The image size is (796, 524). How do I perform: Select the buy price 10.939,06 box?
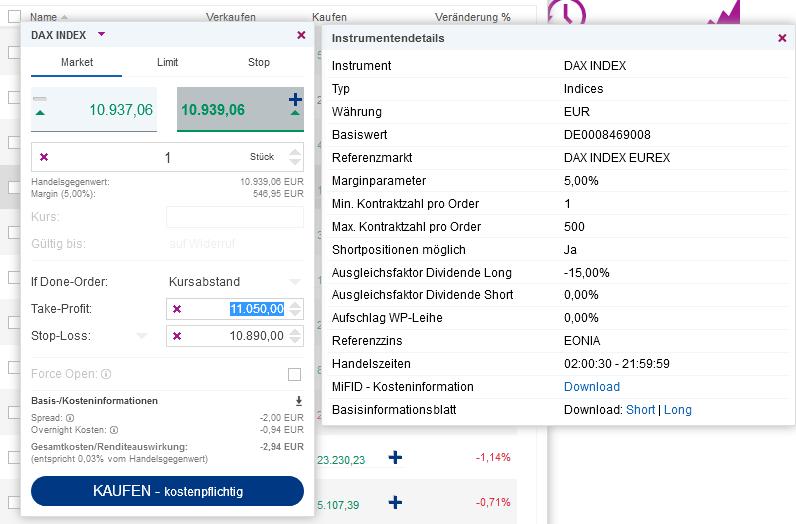(x=240, y=110)
